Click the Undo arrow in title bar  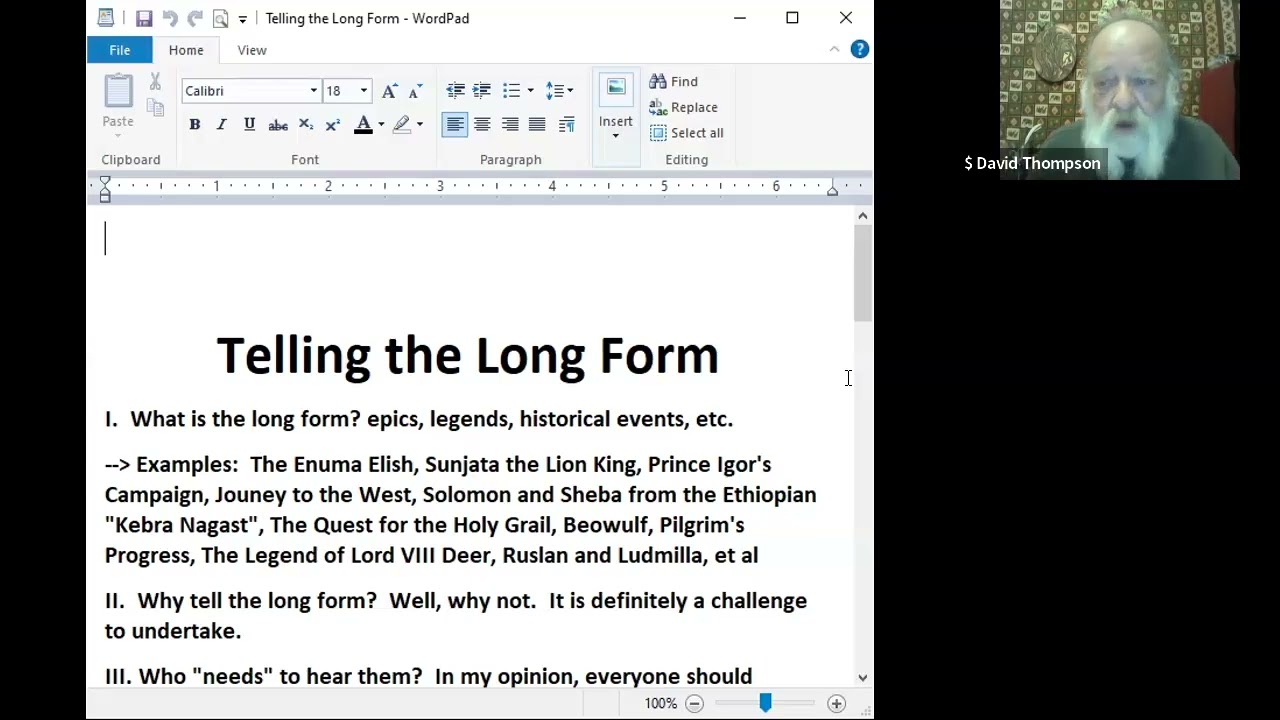point(169,18)
